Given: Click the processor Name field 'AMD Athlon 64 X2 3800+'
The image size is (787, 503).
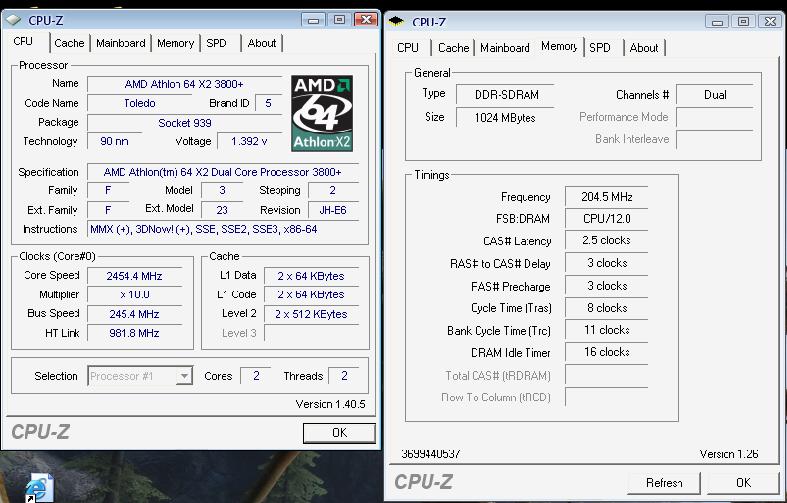Looking at the screenshot, I should point(184,84).
